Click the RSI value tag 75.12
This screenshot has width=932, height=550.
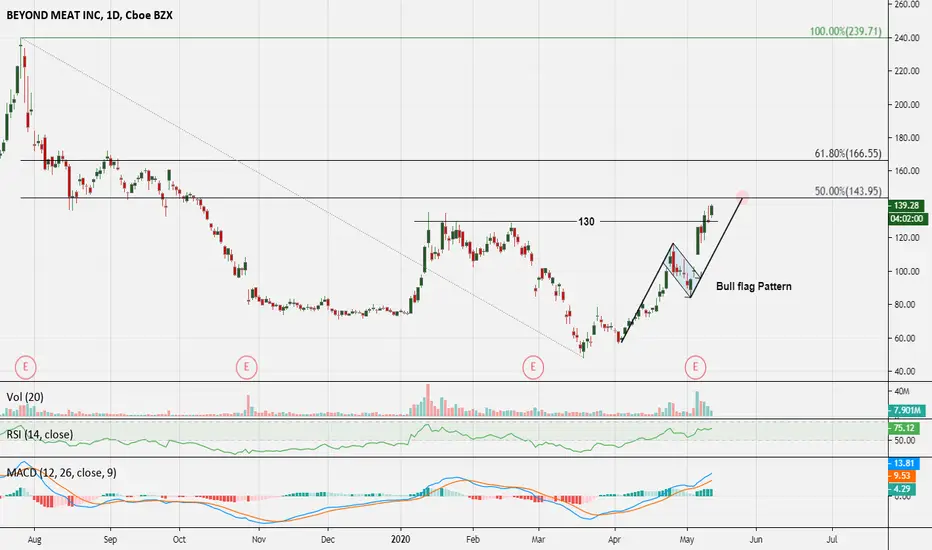point(904,428)
